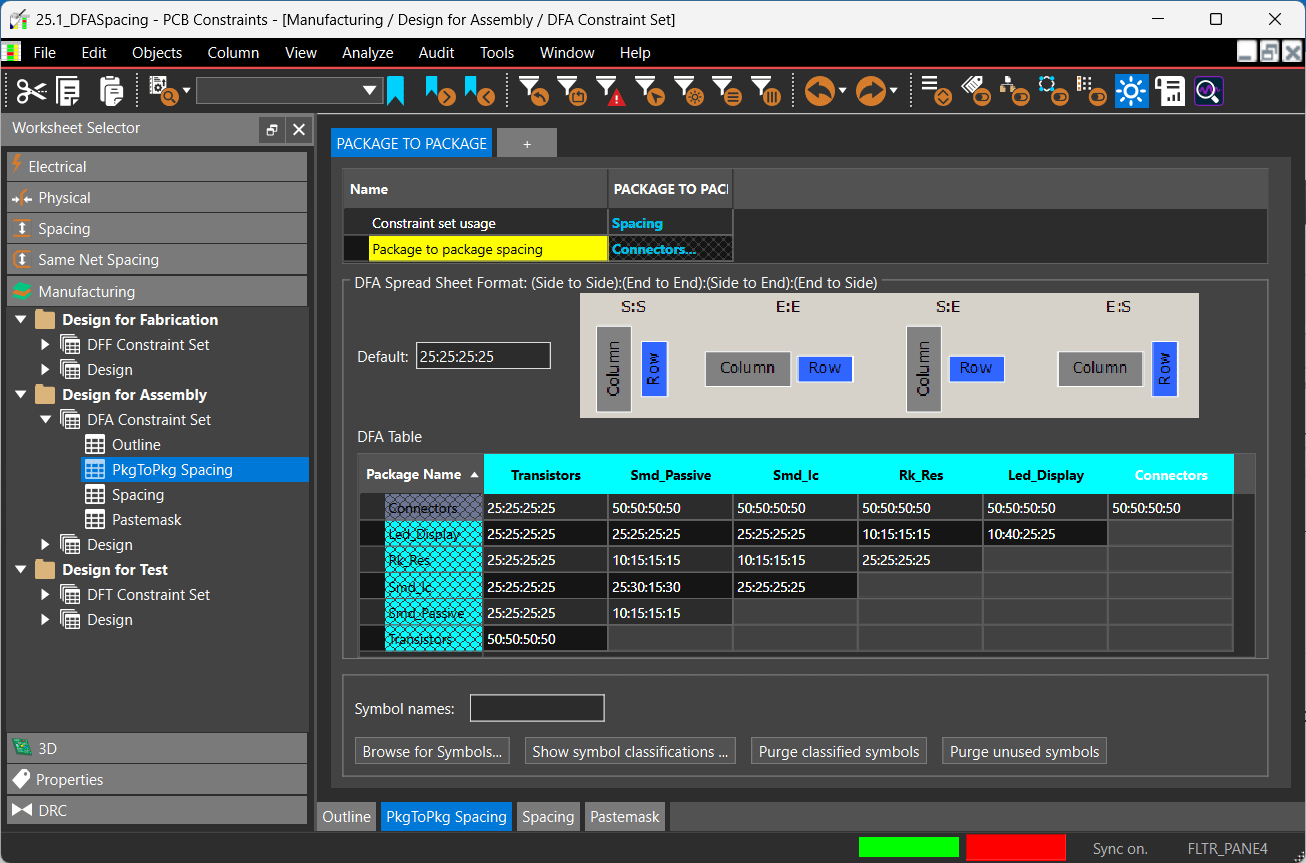Click the magnifier analysis icon at toolbar end
Image resolution: width=1306 pixels, height=863 pixels.
1208,92
